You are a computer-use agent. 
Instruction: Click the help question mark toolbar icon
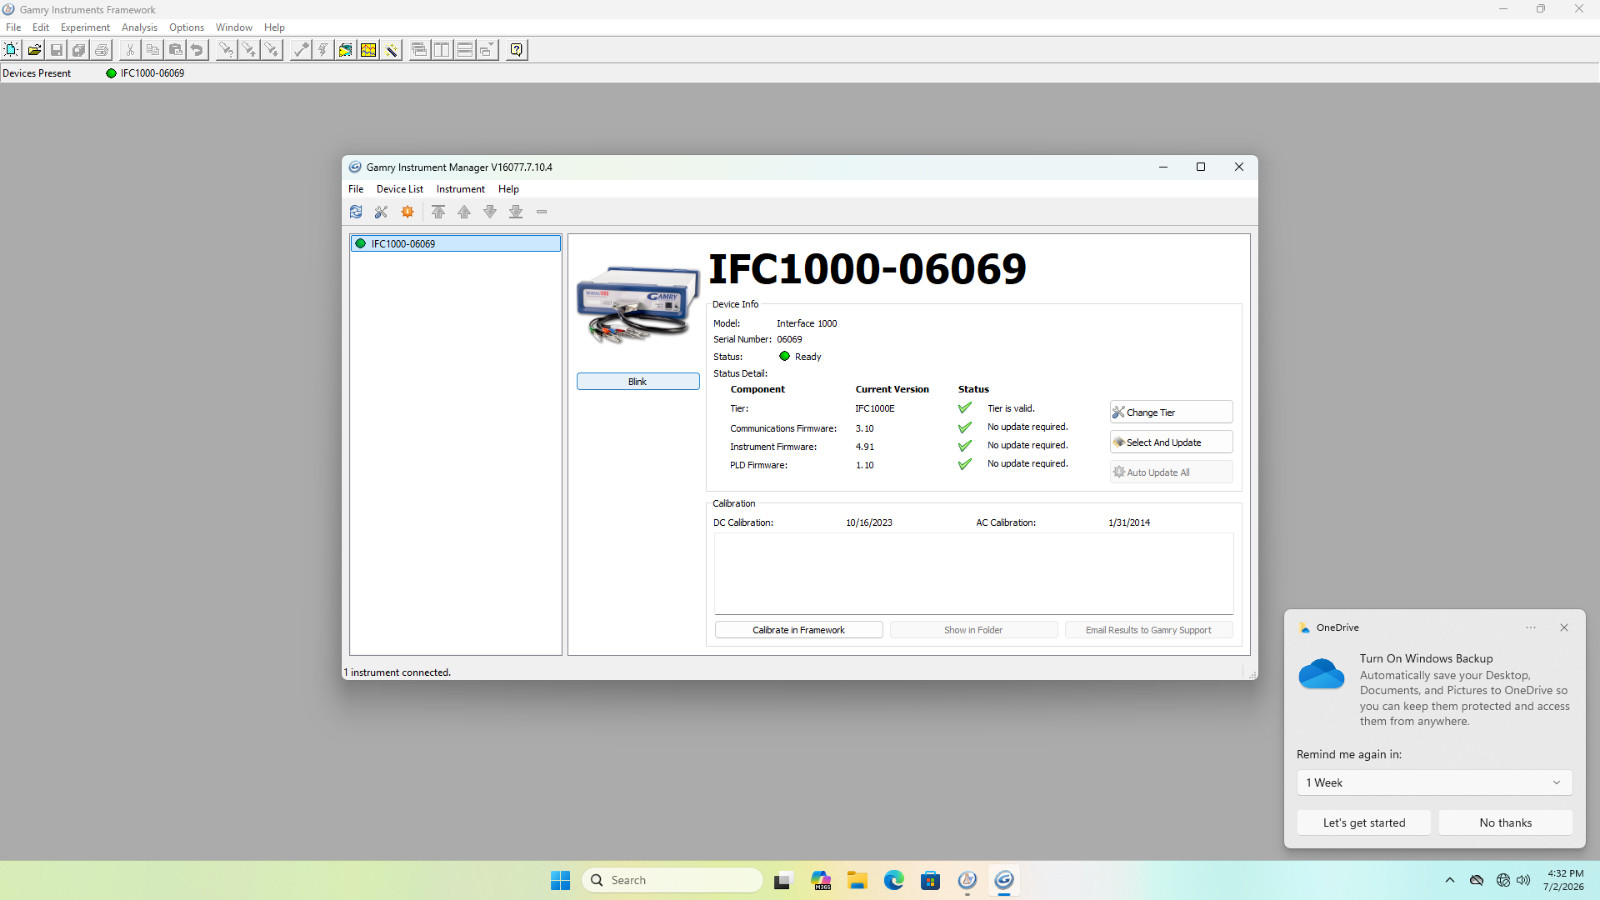pyautogui.click(x=516, y=50)
